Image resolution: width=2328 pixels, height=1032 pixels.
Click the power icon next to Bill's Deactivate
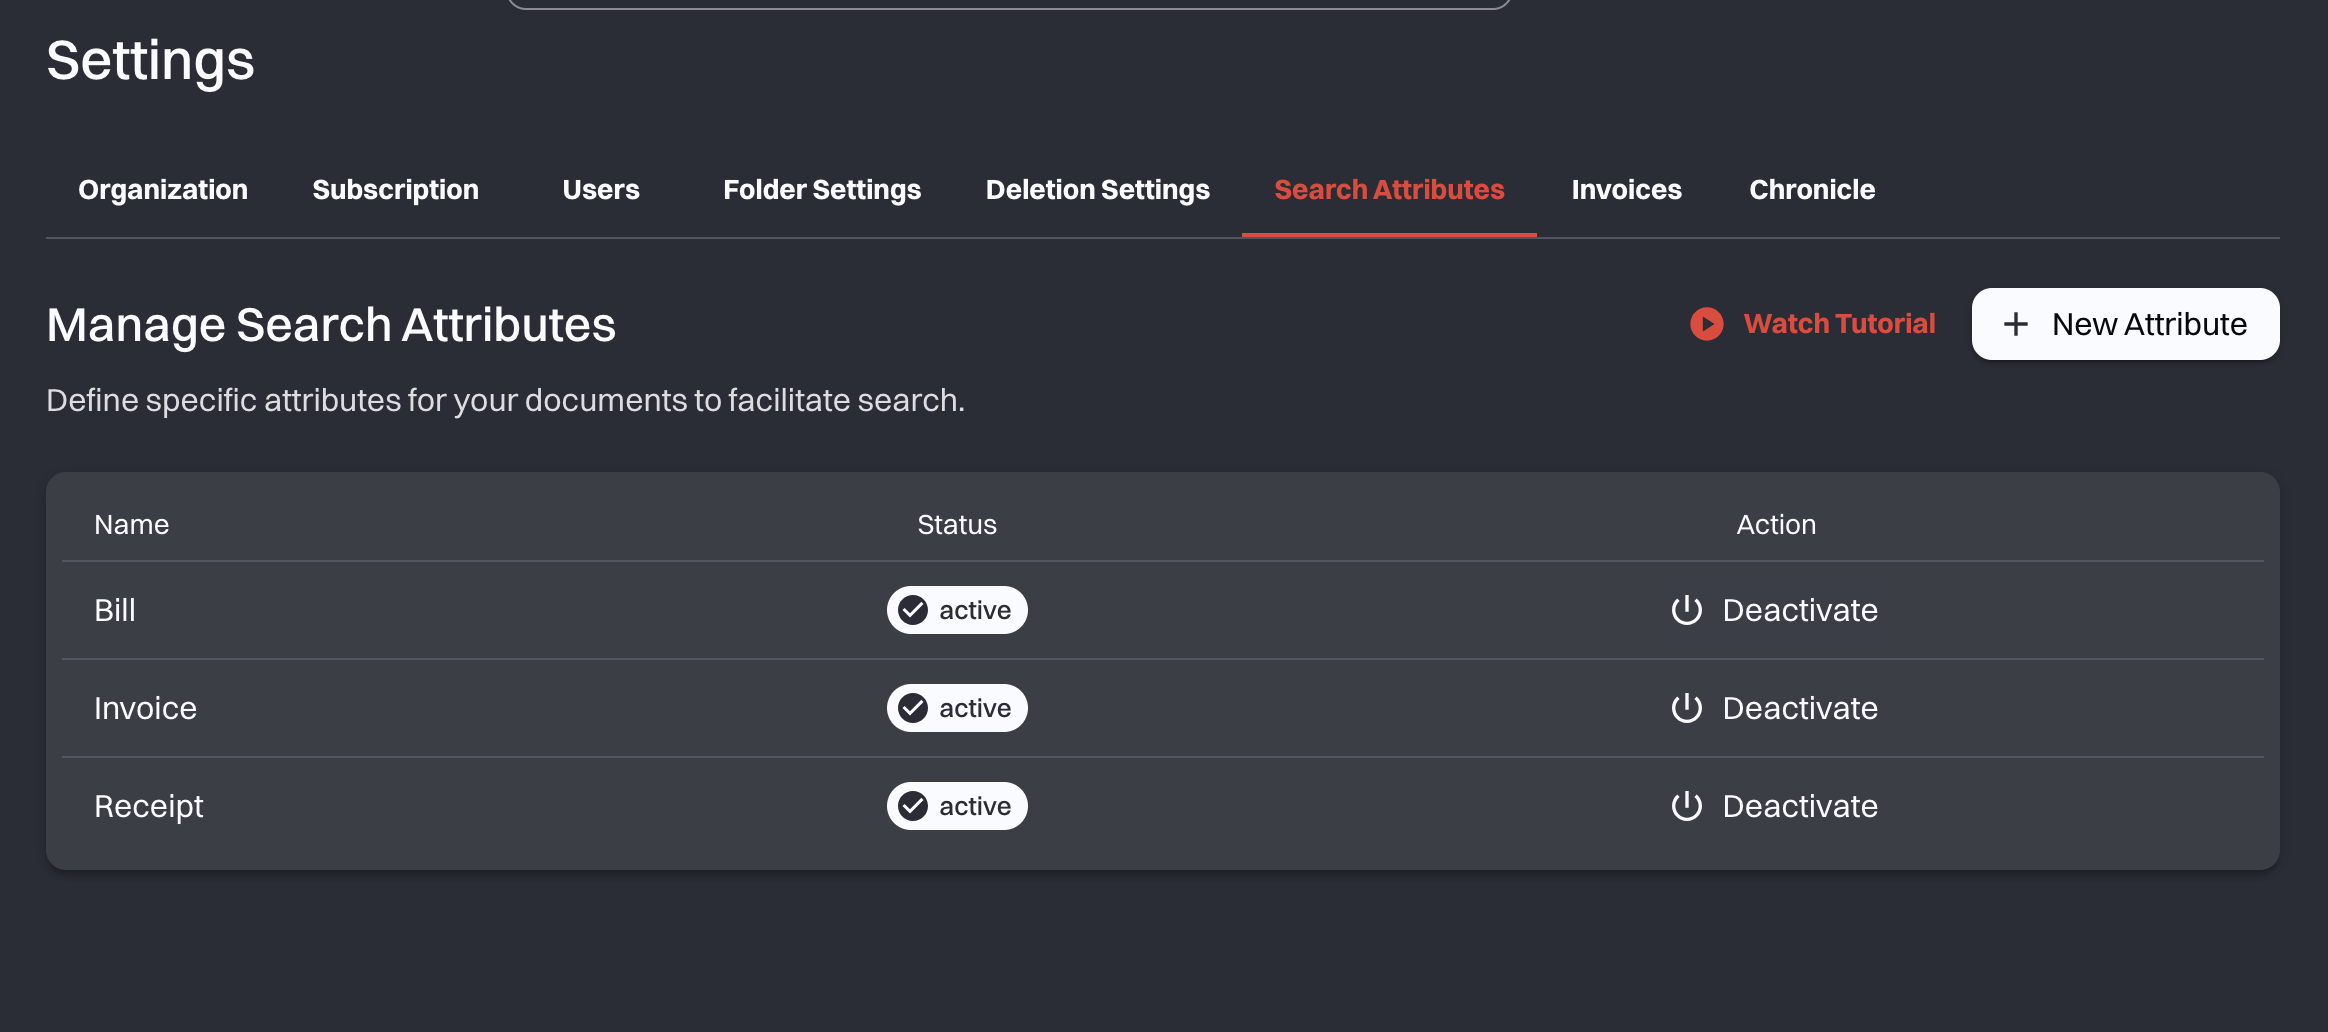[x=1687, y=610]
